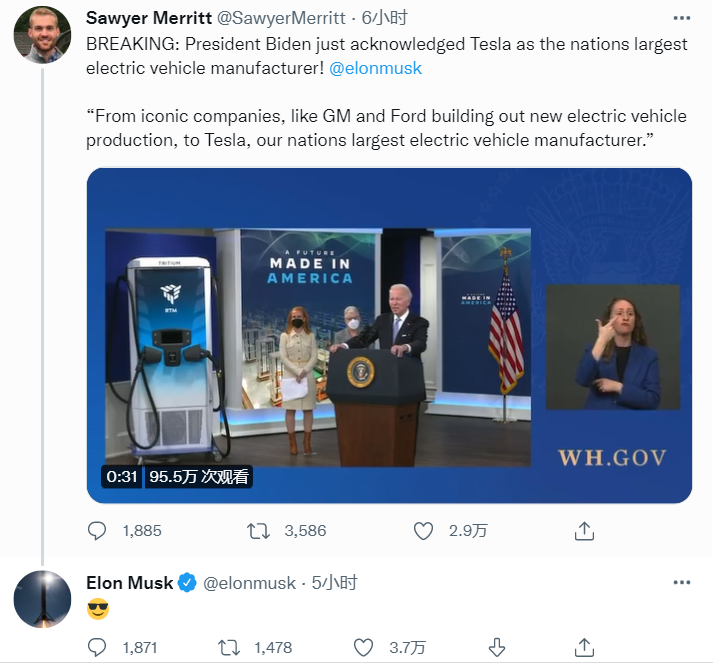Open more options for Sawyer Merritt's tweet

click(682, 18)
